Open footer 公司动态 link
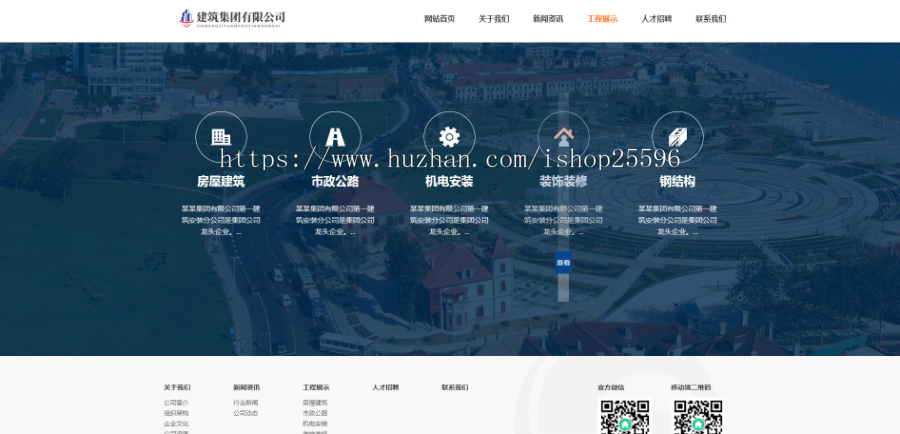 [x=246, y=413]
